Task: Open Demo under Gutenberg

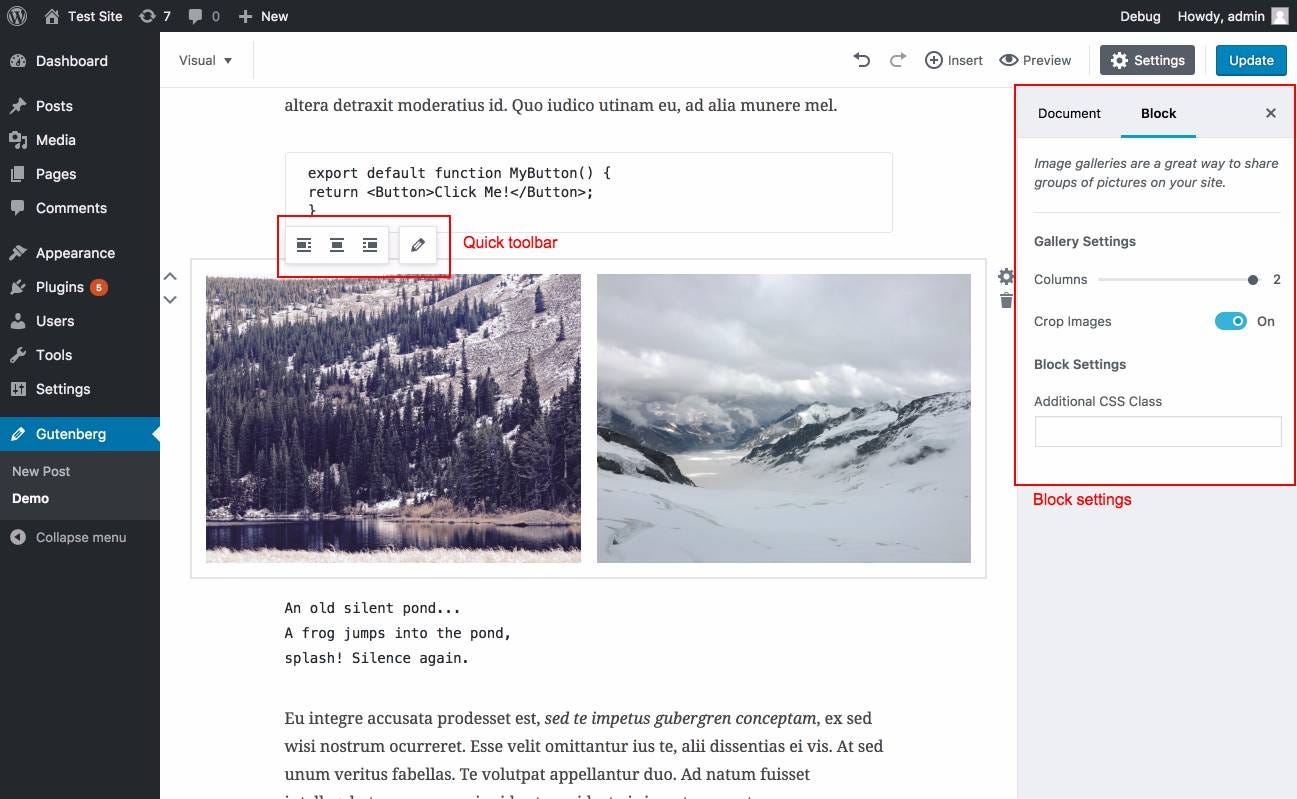Action: [30, 498]
